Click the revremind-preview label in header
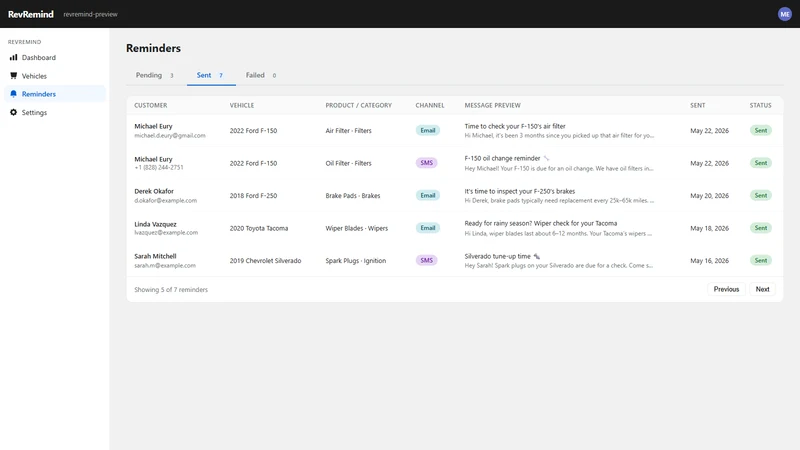800x450 pixels. pos(90,14)
